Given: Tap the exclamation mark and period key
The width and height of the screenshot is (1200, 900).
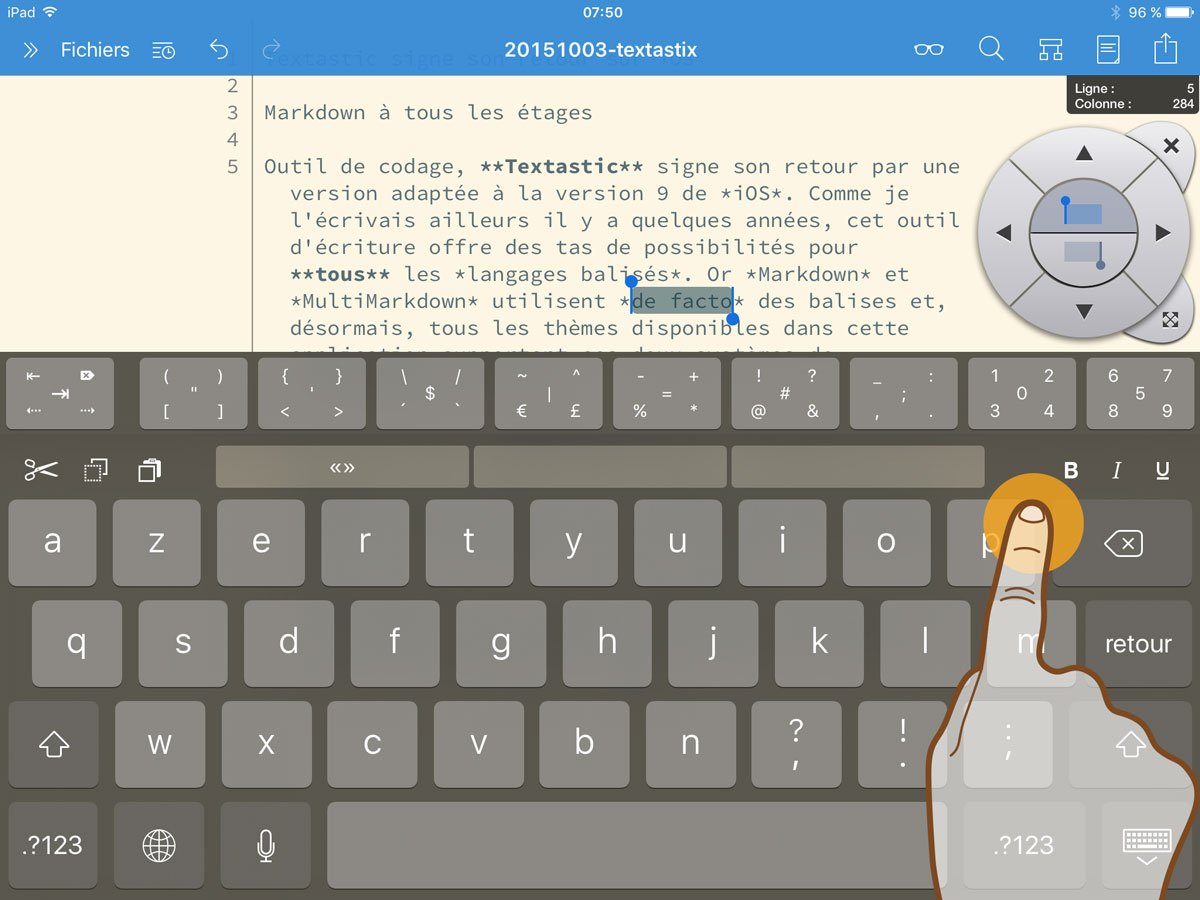Looking at the screenshot, I should [902, 743].
